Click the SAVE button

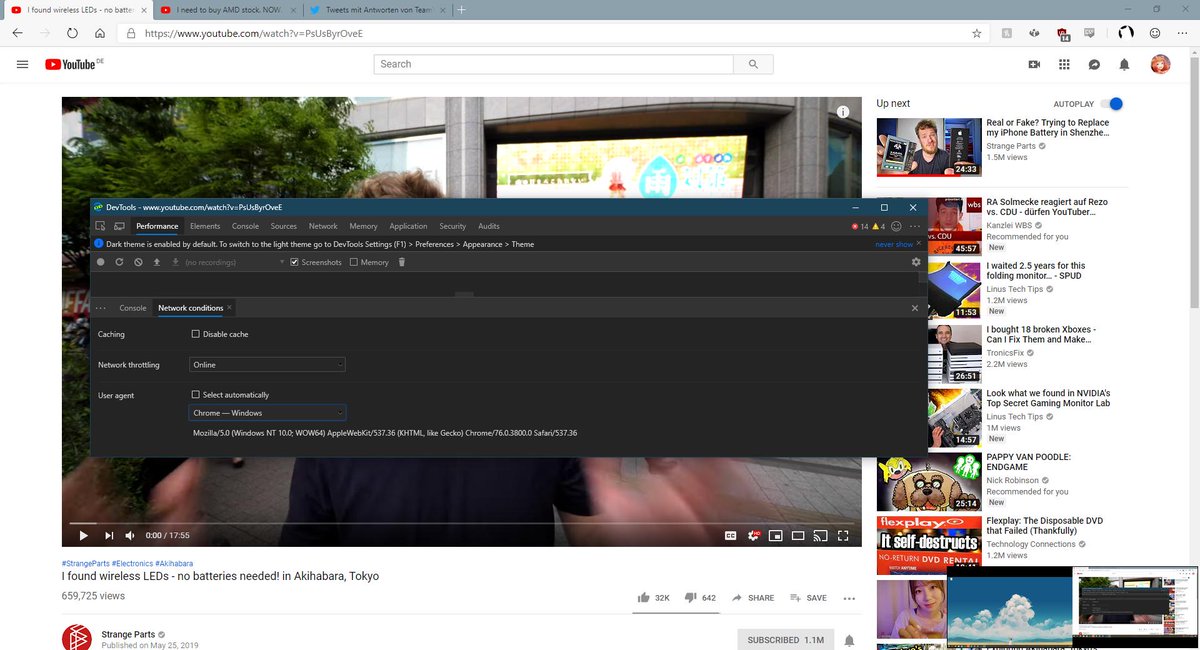click(x=808, y=598)
